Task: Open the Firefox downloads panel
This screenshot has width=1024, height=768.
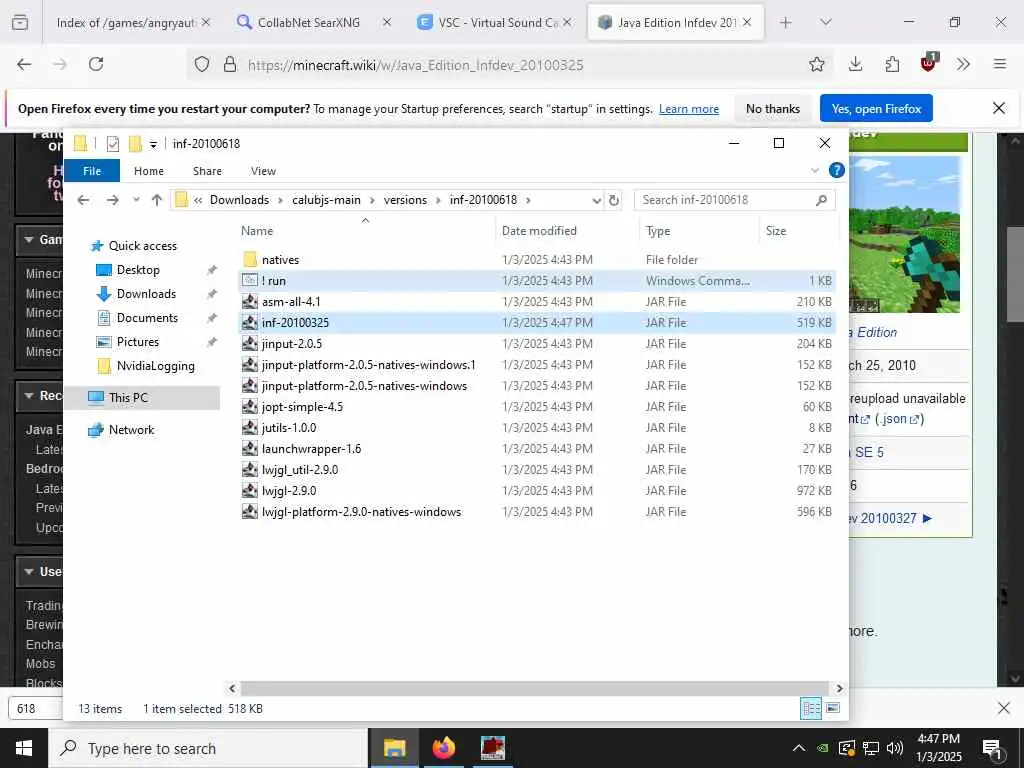Action: 856,64
